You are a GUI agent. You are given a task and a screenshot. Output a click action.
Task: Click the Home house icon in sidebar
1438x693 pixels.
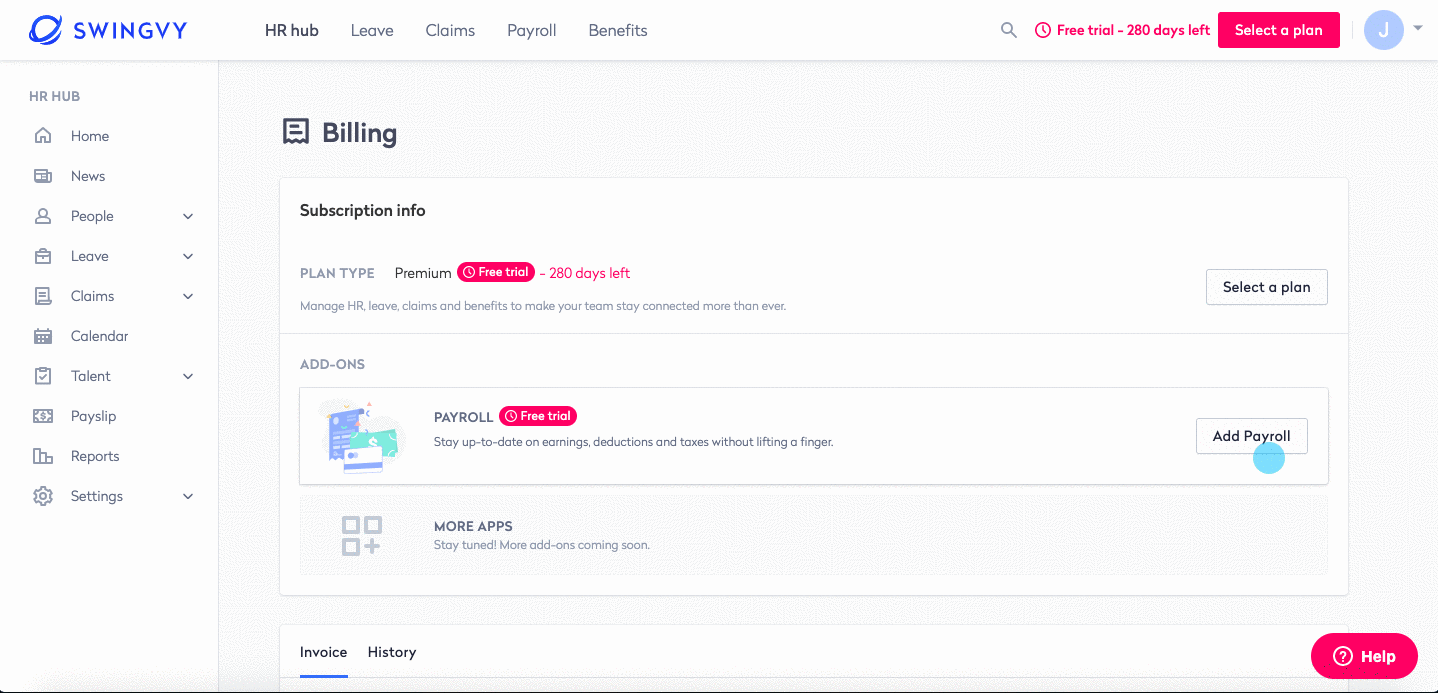[x=43, y=136]
